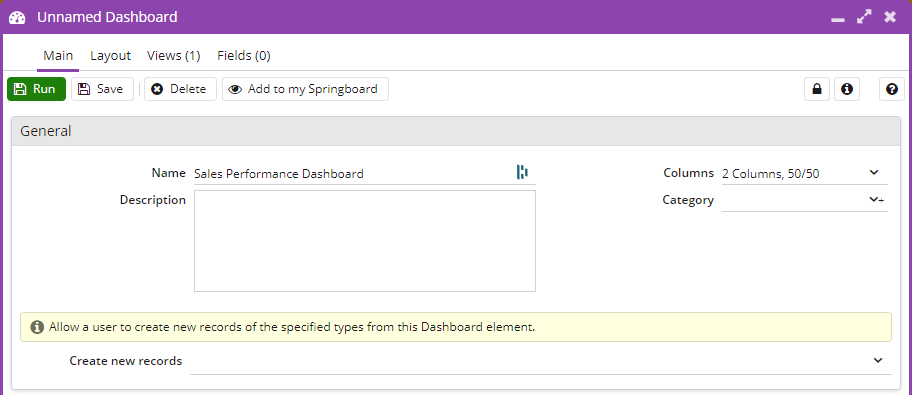
Task: Click into the Description text area
Action: pos(365,241)
